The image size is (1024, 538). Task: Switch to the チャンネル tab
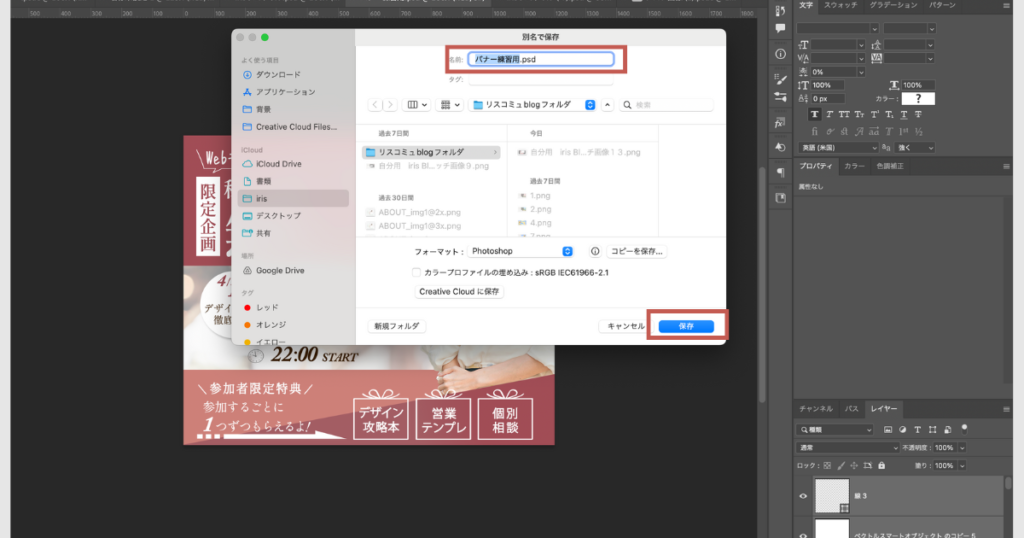816,409
